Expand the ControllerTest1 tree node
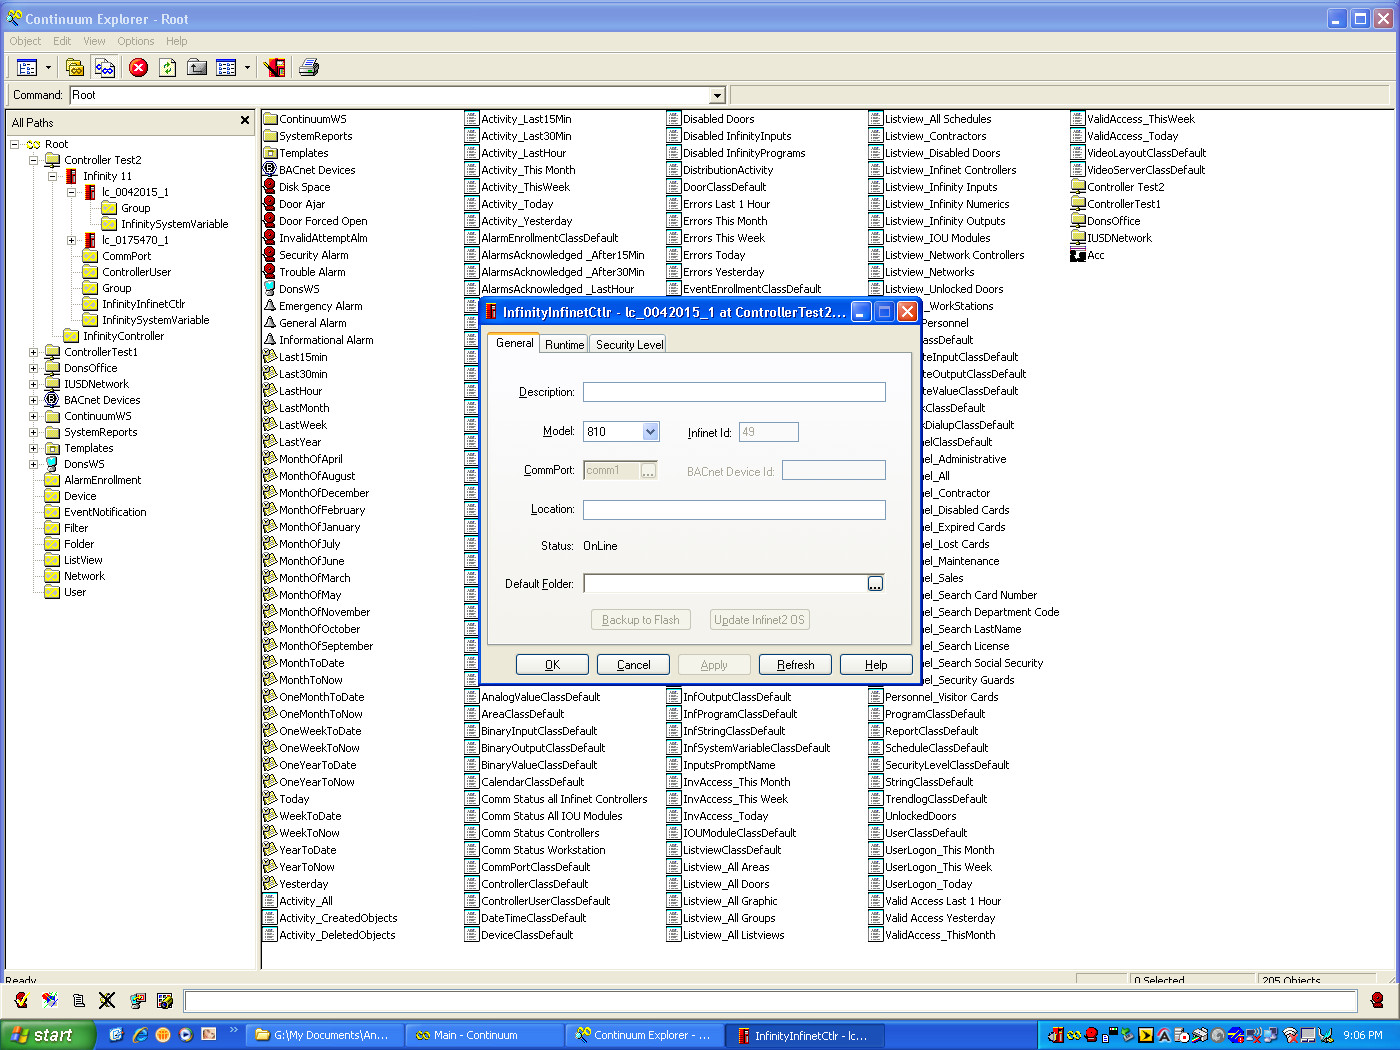The height and width of the screenshot is (1050, 1400). tap(33, 352)
